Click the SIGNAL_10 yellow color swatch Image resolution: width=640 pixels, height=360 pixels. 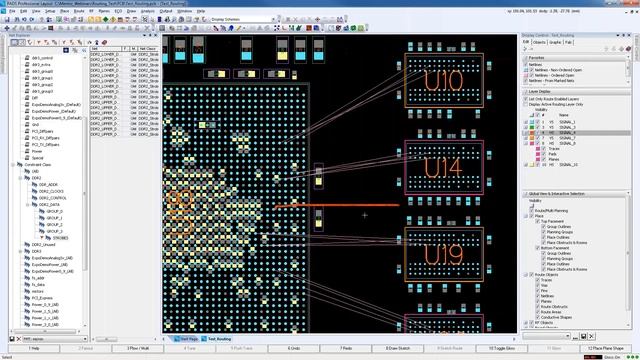point(532,164)
